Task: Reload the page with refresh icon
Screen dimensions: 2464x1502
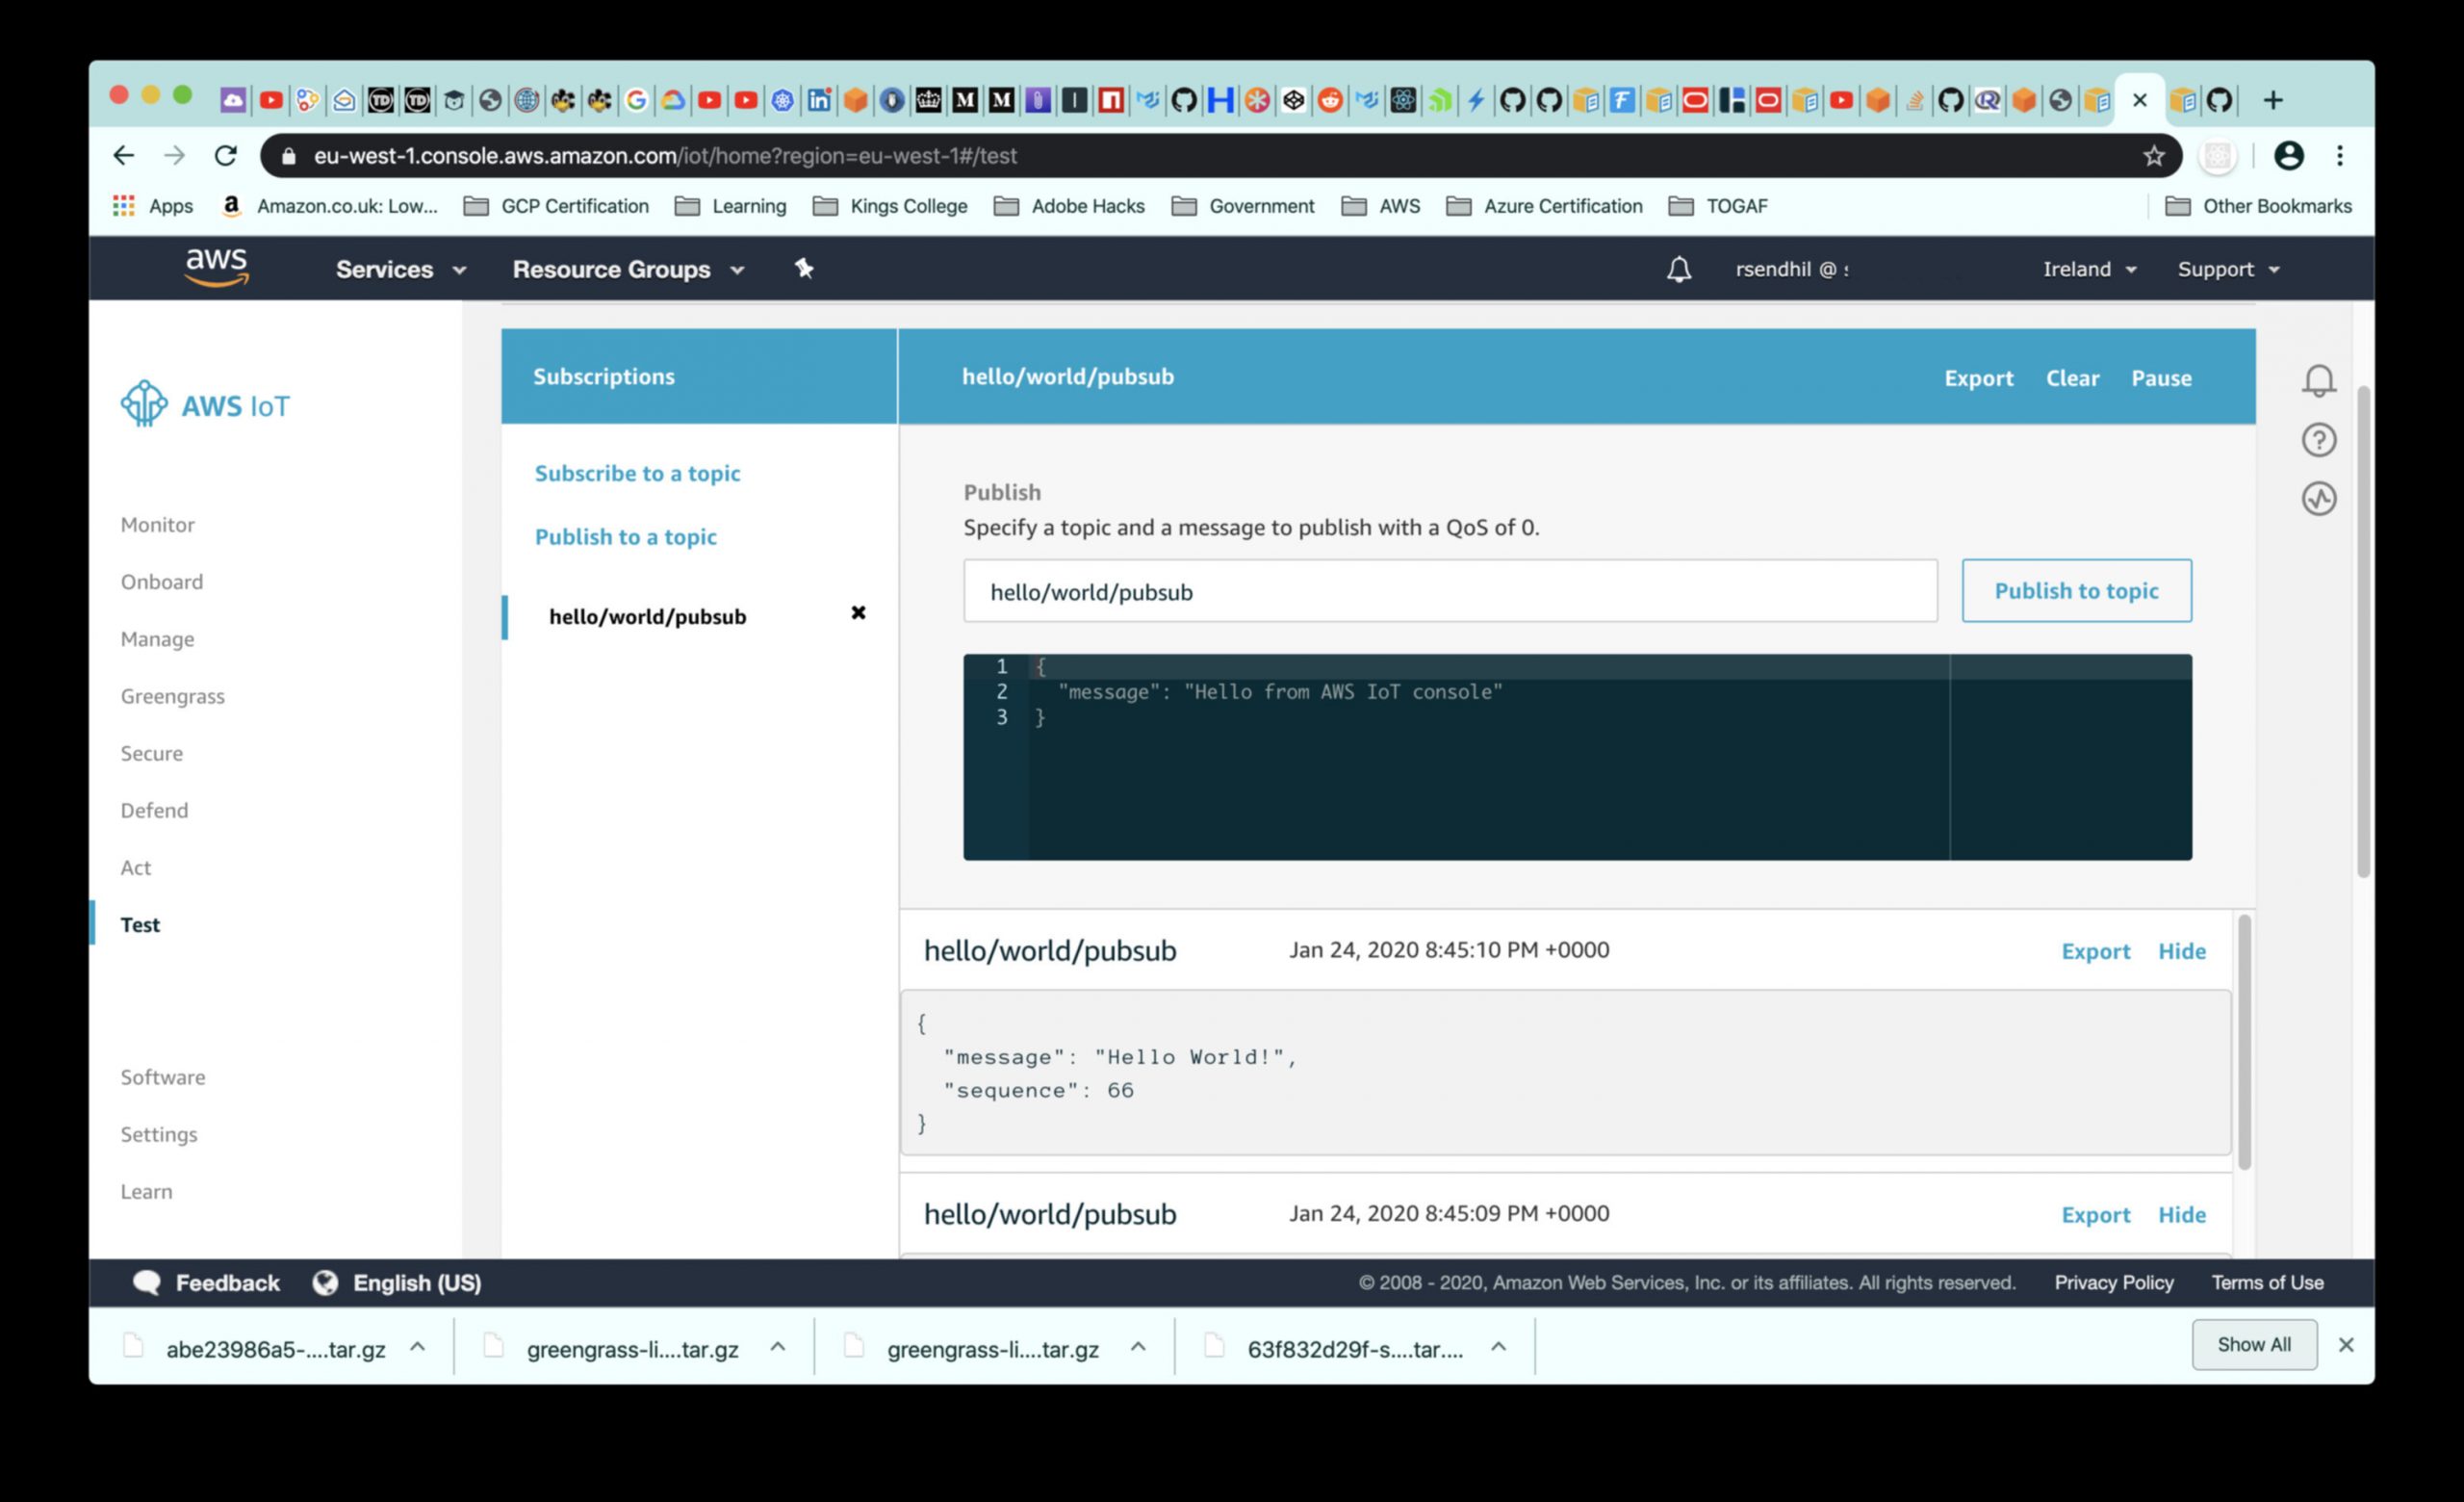Action: click(226, 156)
